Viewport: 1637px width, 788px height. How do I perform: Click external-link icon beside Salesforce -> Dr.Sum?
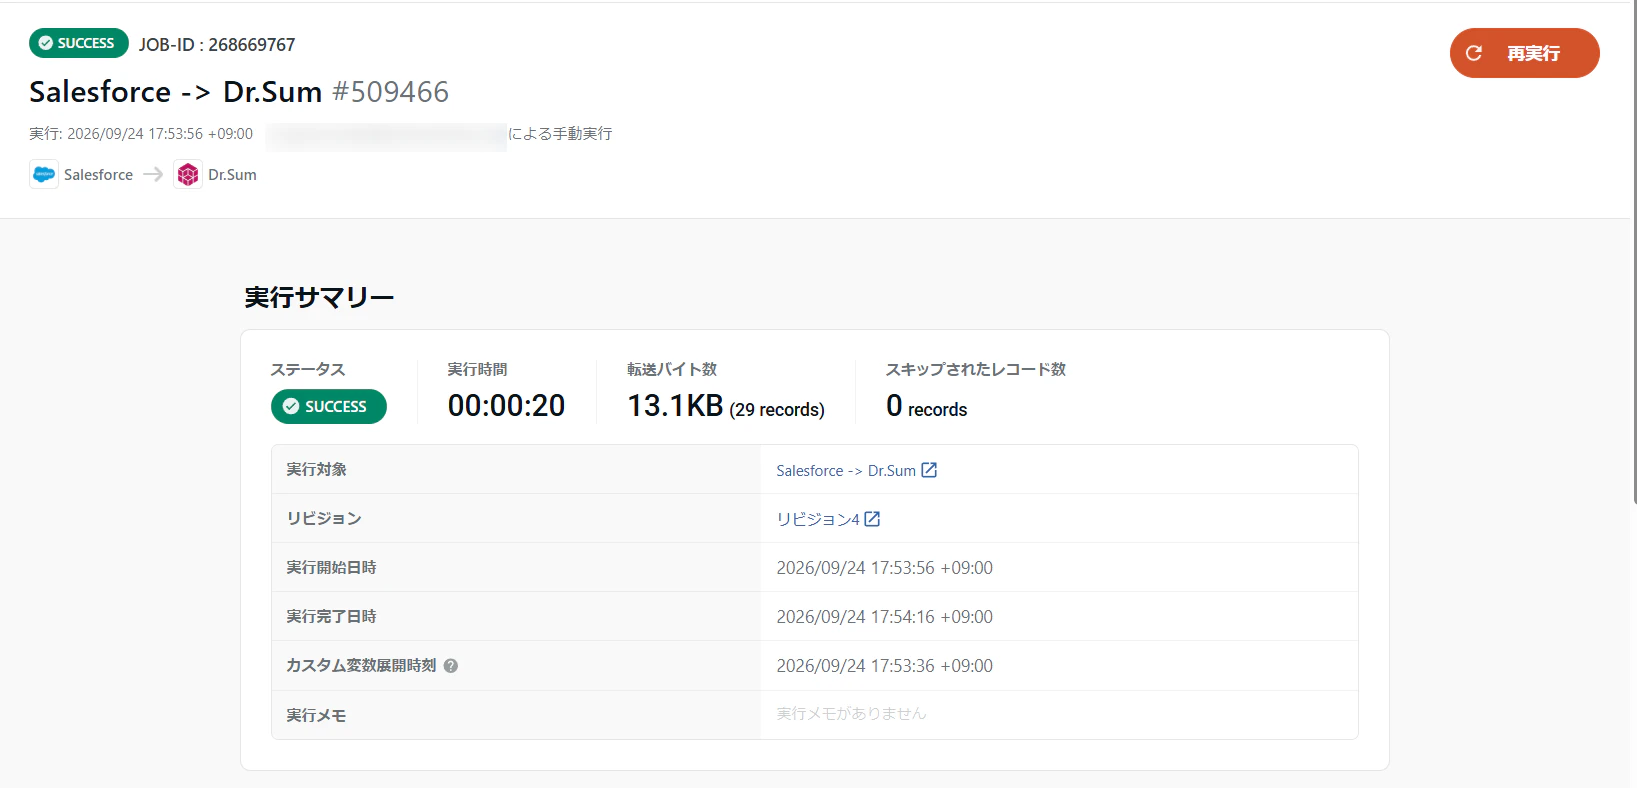[x=929, y=470]
